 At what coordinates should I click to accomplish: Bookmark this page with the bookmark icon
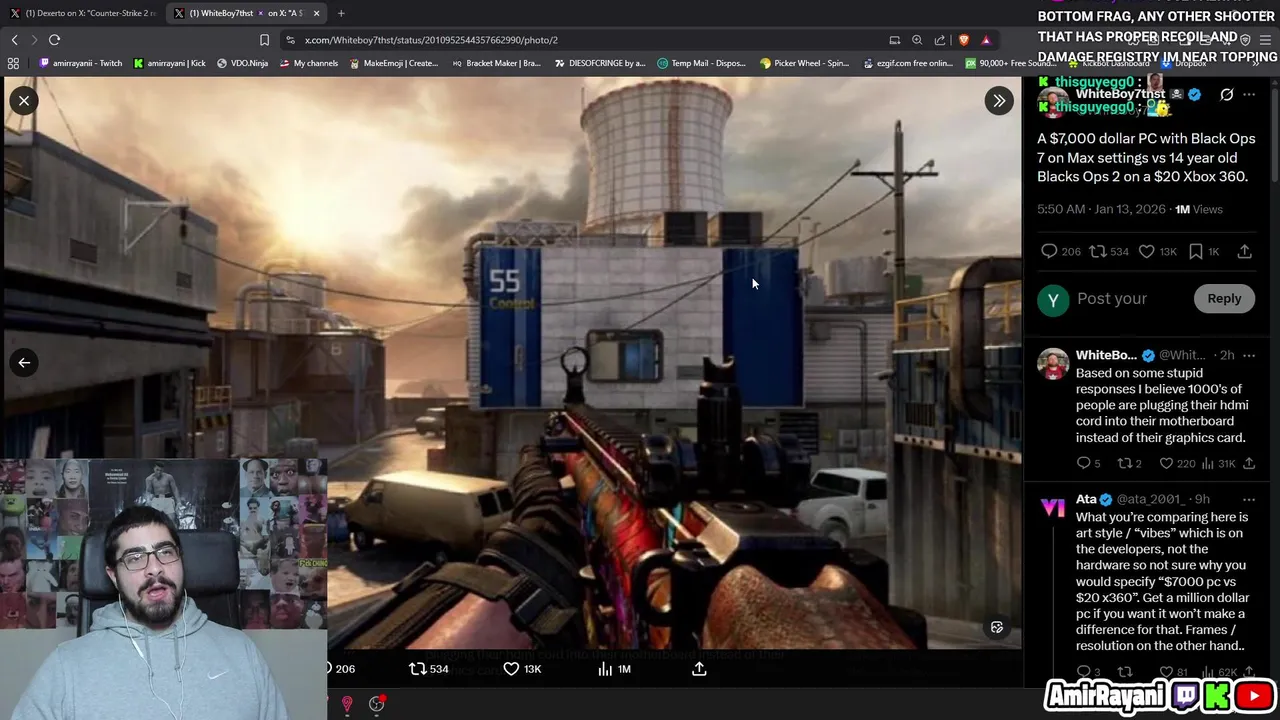point(264,40)
